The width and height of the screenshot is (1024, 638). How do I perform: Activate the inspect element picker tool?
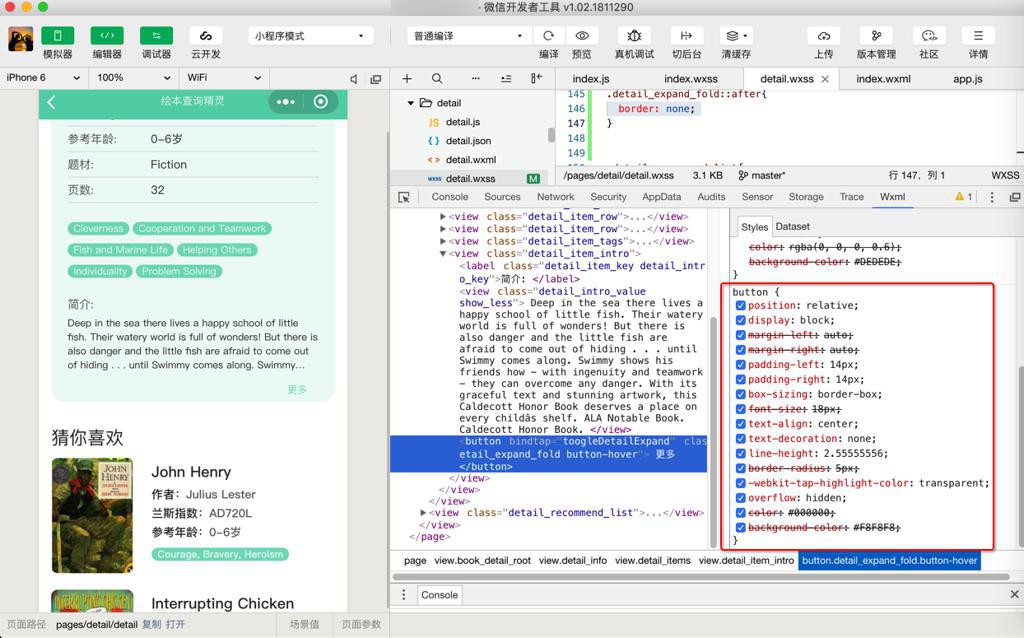[404, 197]
